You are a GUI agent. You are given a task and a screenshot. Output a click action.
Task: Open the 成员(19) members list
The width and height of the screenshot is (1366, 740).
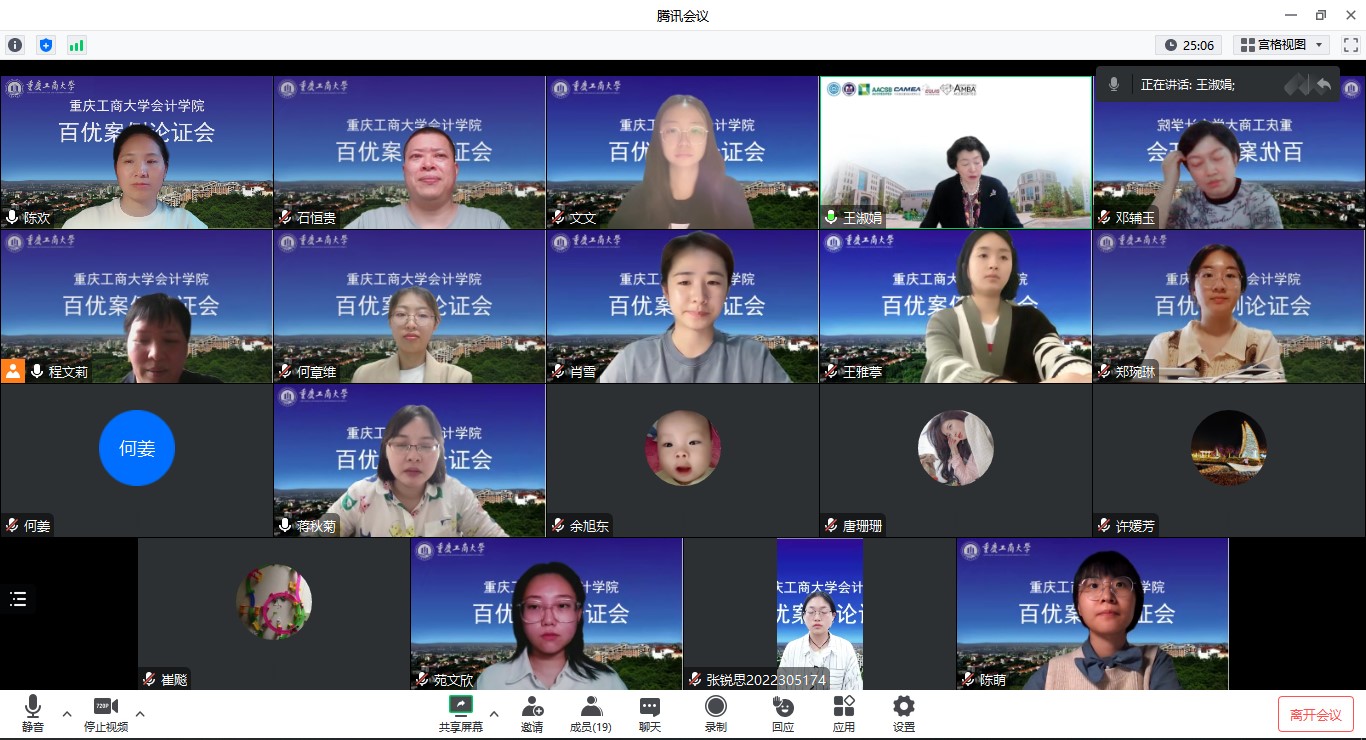(591, 714)
